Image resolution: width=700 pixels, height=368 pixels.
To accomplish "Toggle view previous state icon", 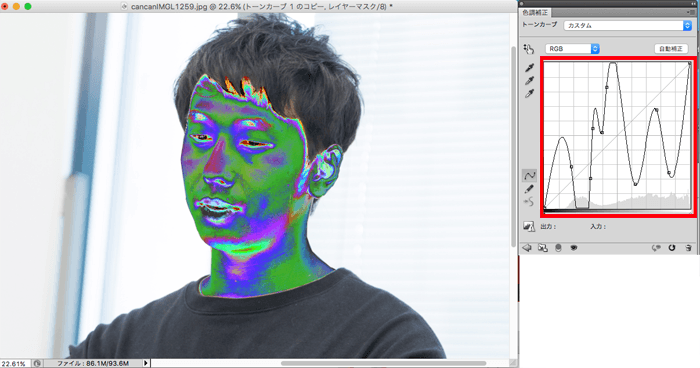I will pos(656,248).
